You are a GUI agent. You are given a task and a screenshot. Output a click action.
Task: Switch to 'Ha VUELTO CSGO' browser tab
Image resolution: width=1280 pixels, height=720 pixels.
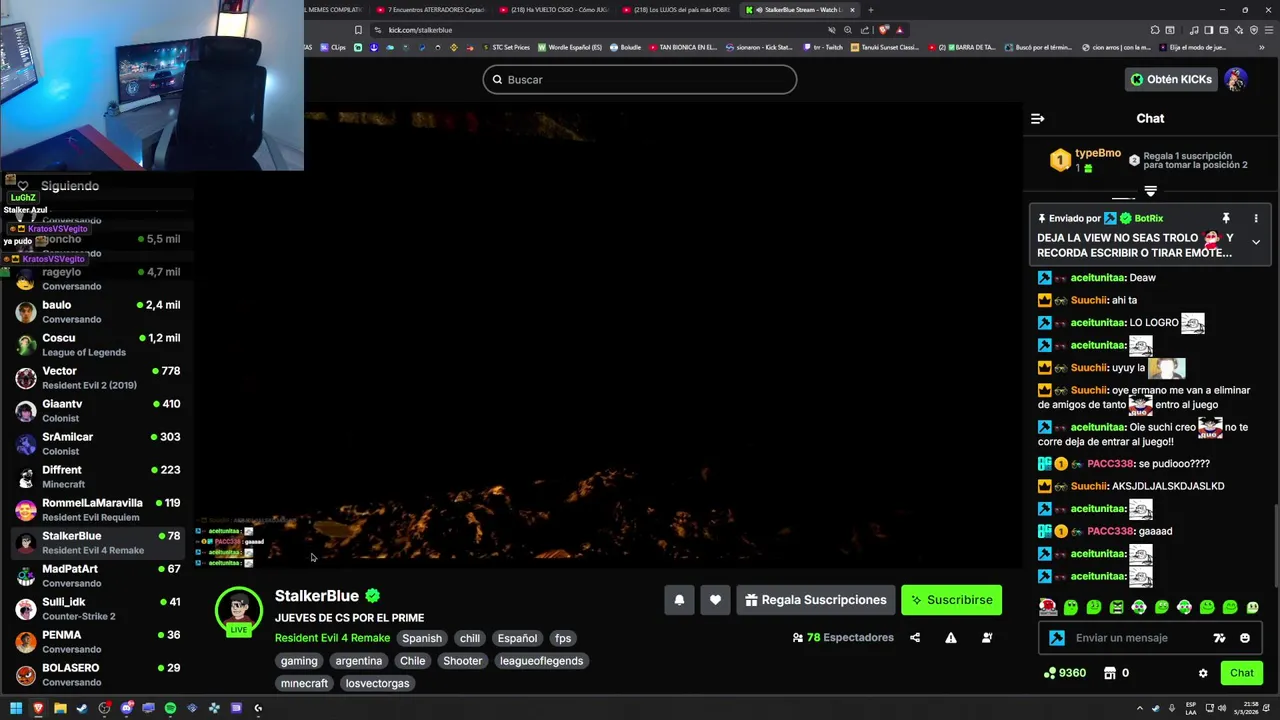point(554,10)
